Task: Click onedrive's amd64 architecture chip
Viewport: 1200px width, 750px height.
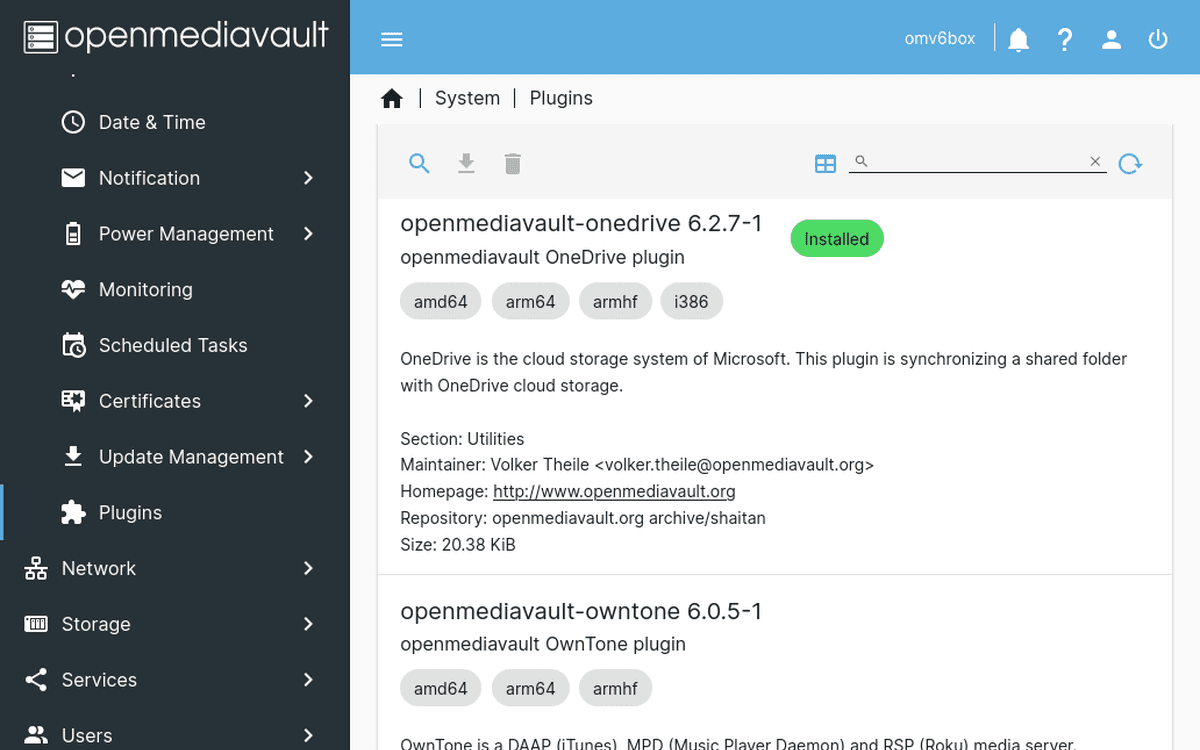Action: [441, 301]
